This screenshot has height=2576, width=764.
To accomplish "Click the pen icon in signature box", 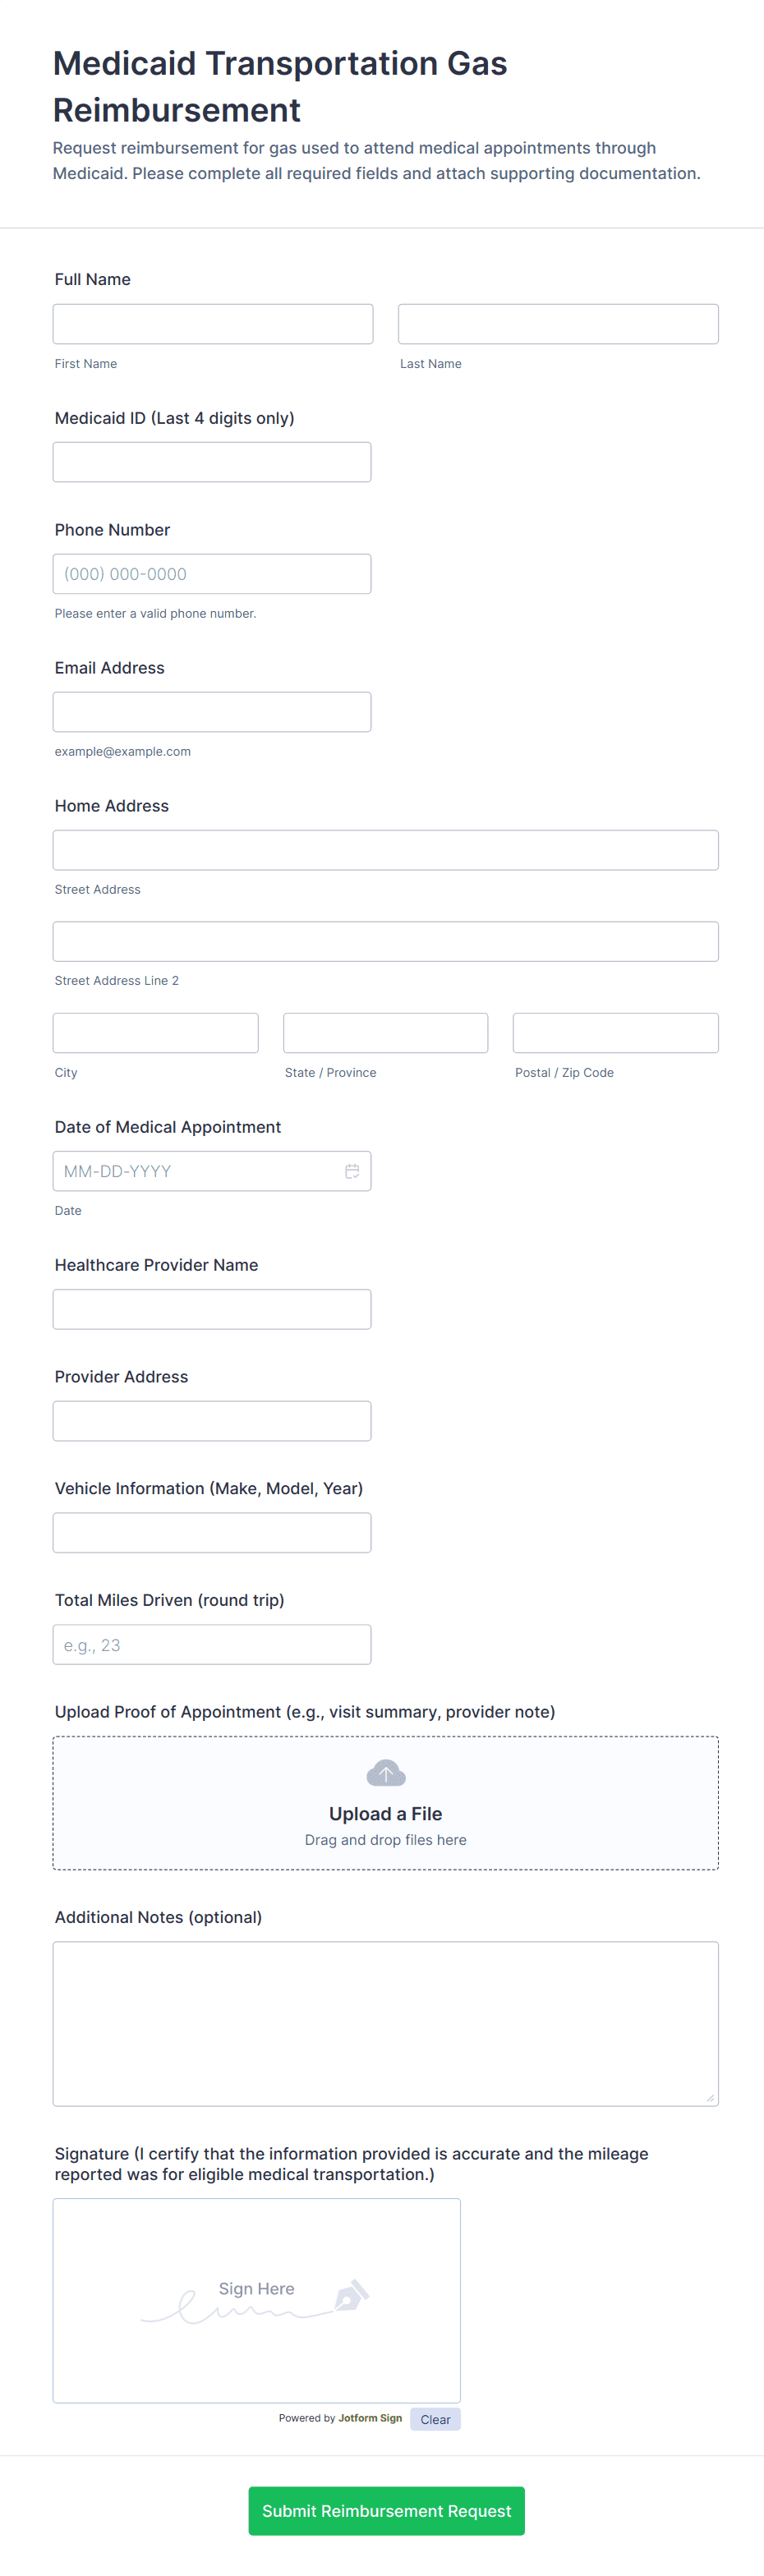I will click(x=351, y=2295).
